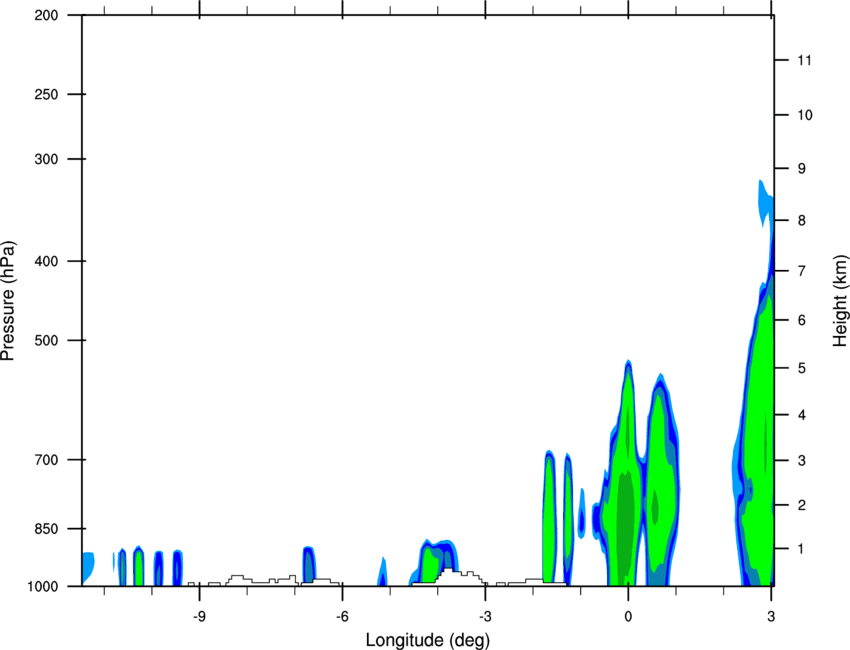This screenshot has width=850, height=650.
Task: Click the 200 hPa tick label
Action: coord(46,15)
